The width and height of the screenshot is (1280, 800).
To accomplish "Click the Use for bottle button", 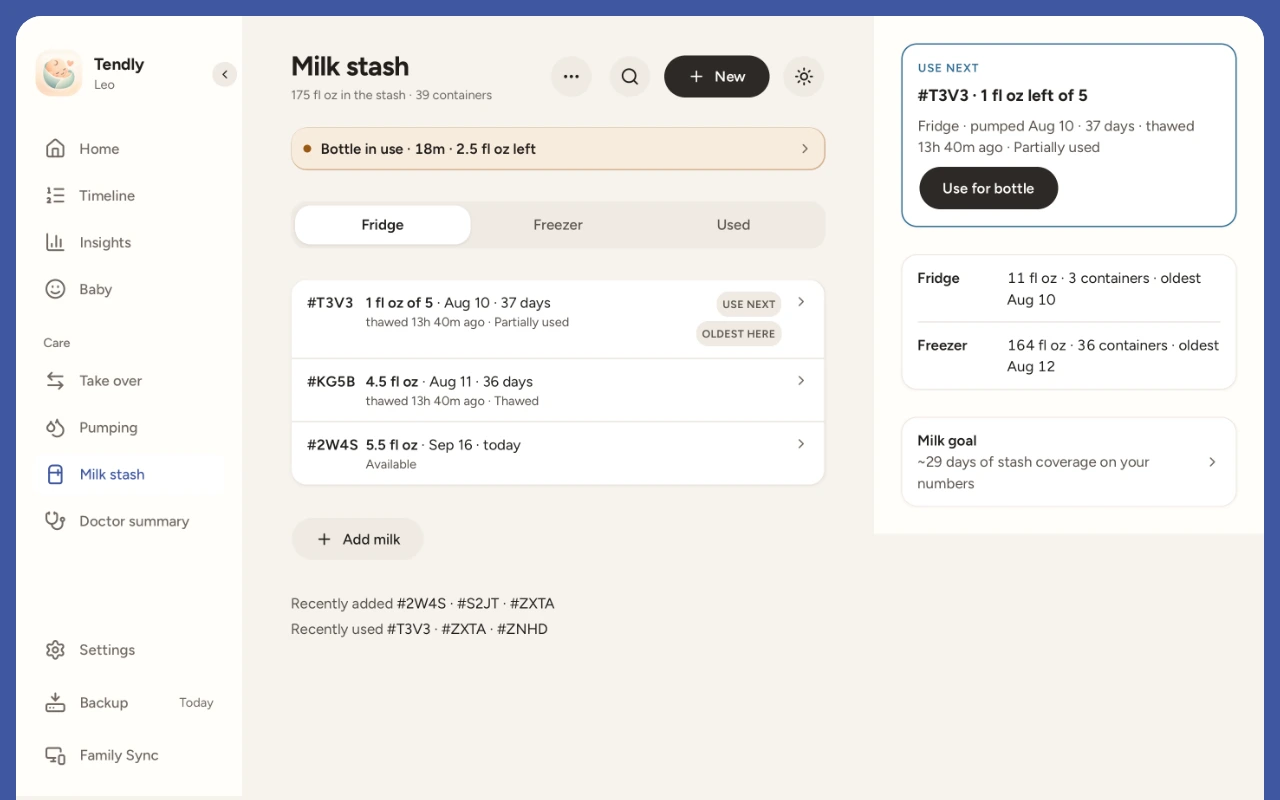I will click(x=988, y=188).
